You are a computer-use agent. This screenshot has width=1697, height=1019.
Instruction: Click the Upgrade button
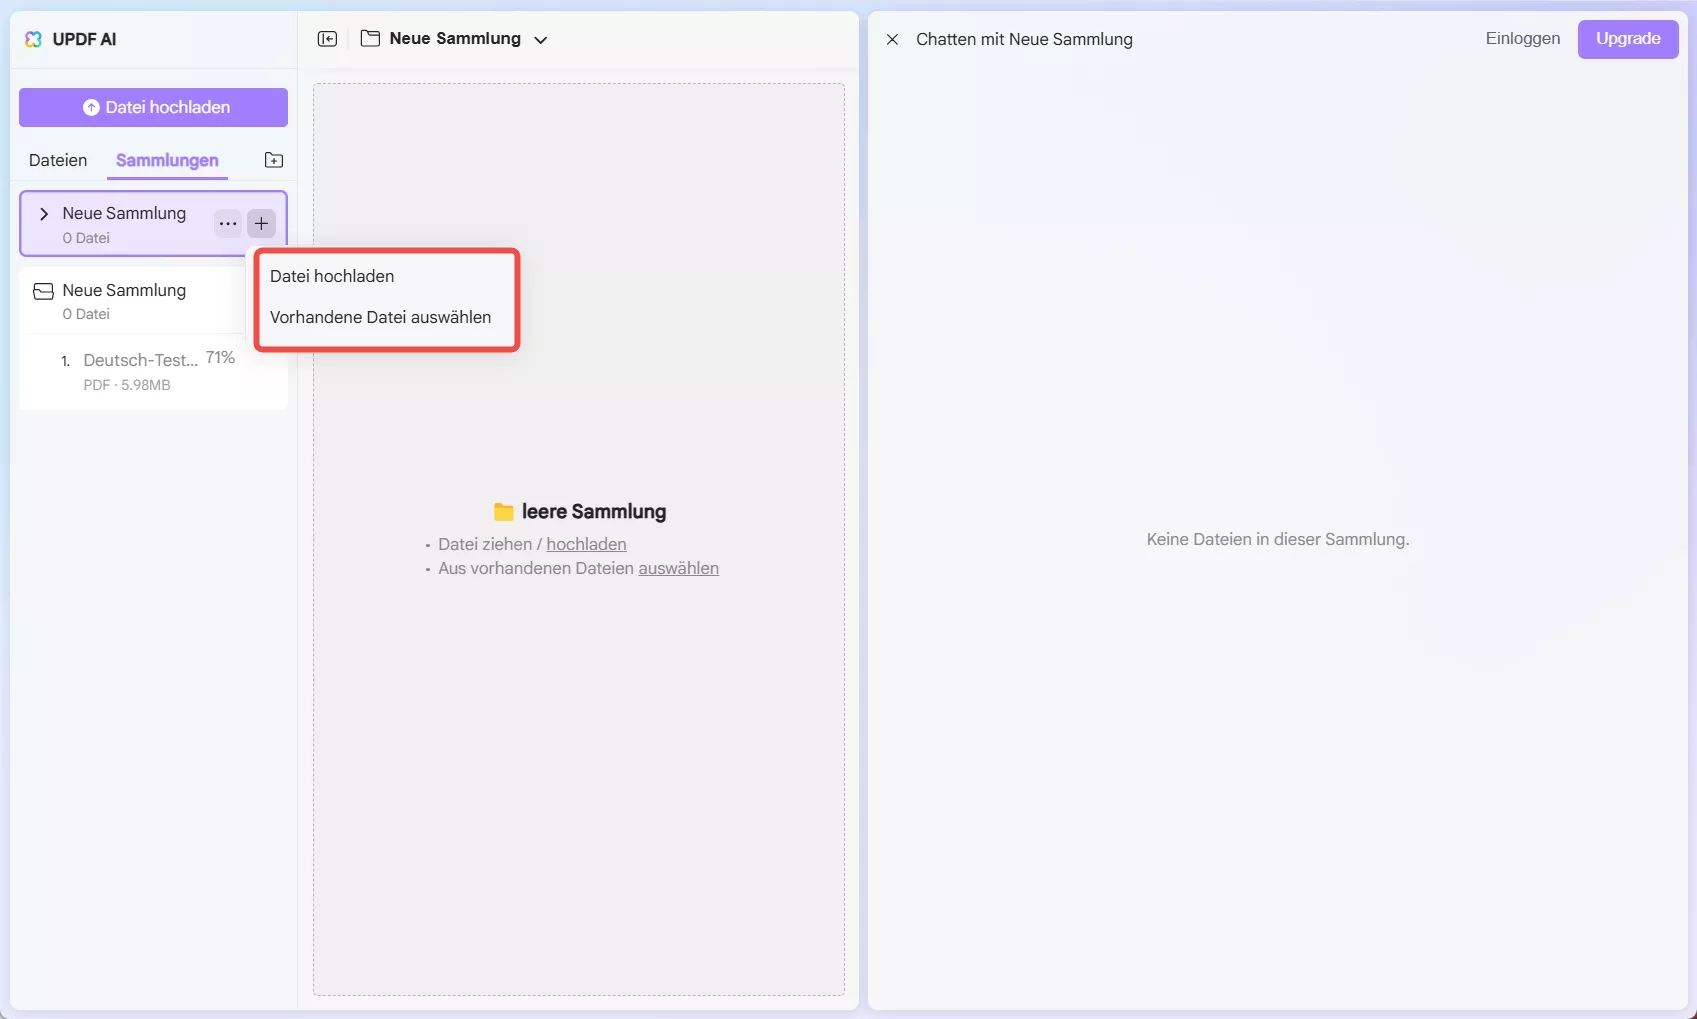pos(1628,39)
